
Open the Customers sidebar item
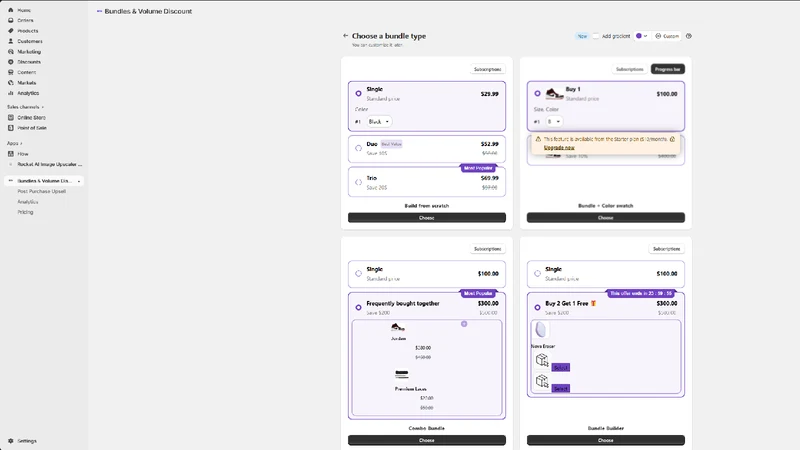[x=30, y=41]
